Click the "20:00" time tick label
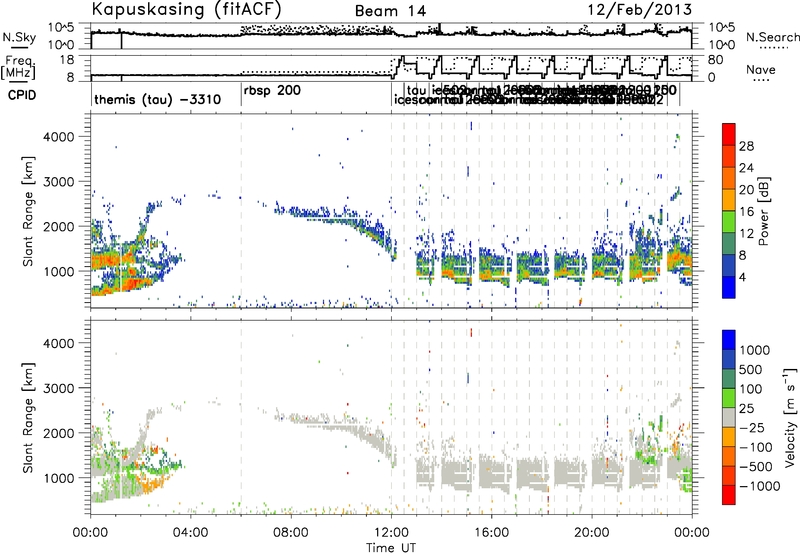Screen dimensions: 800x554 (591, 533)
